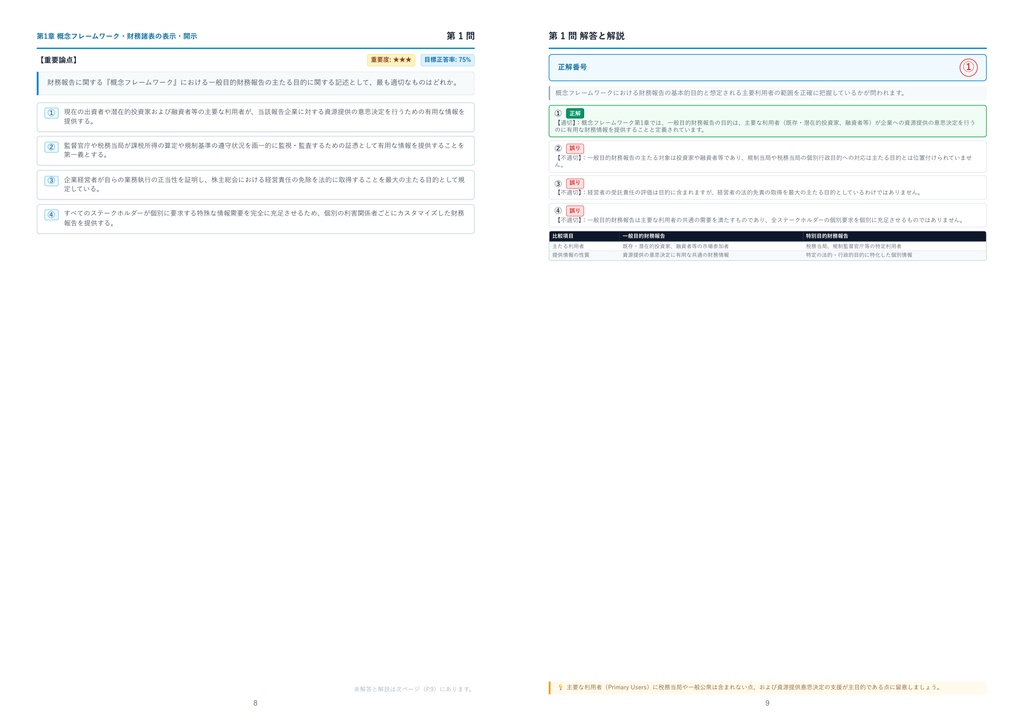Click the summary line starting 概念フレームワークにおける財務報告
This screenshot has width=1024, height=724.
pyautogui.click(x=730, y=93)
